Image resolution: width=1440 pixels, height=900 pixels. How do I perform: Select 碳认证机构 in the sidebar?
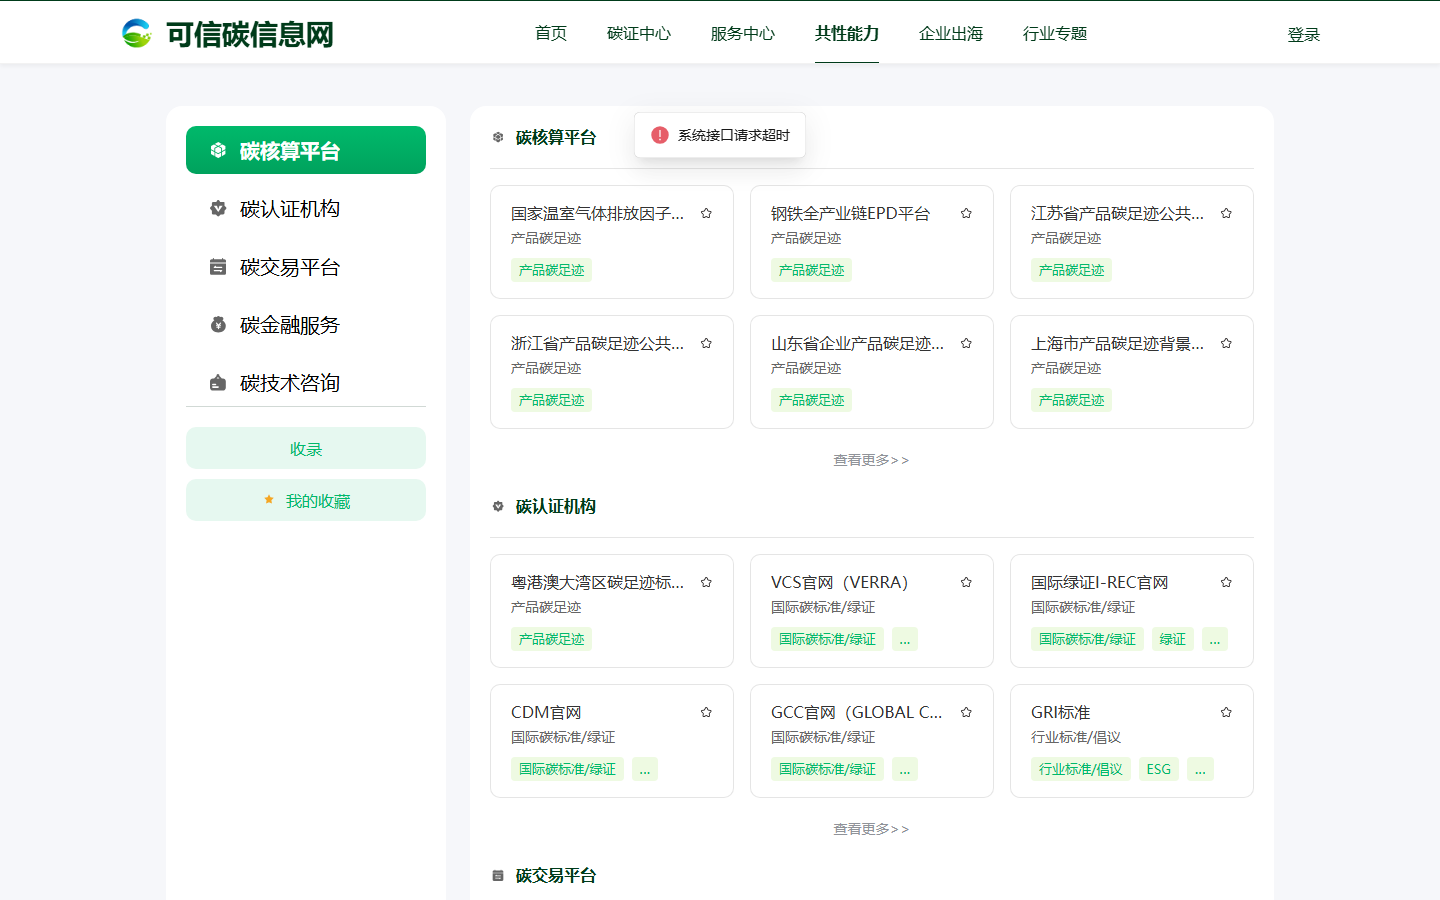point(306,208)
